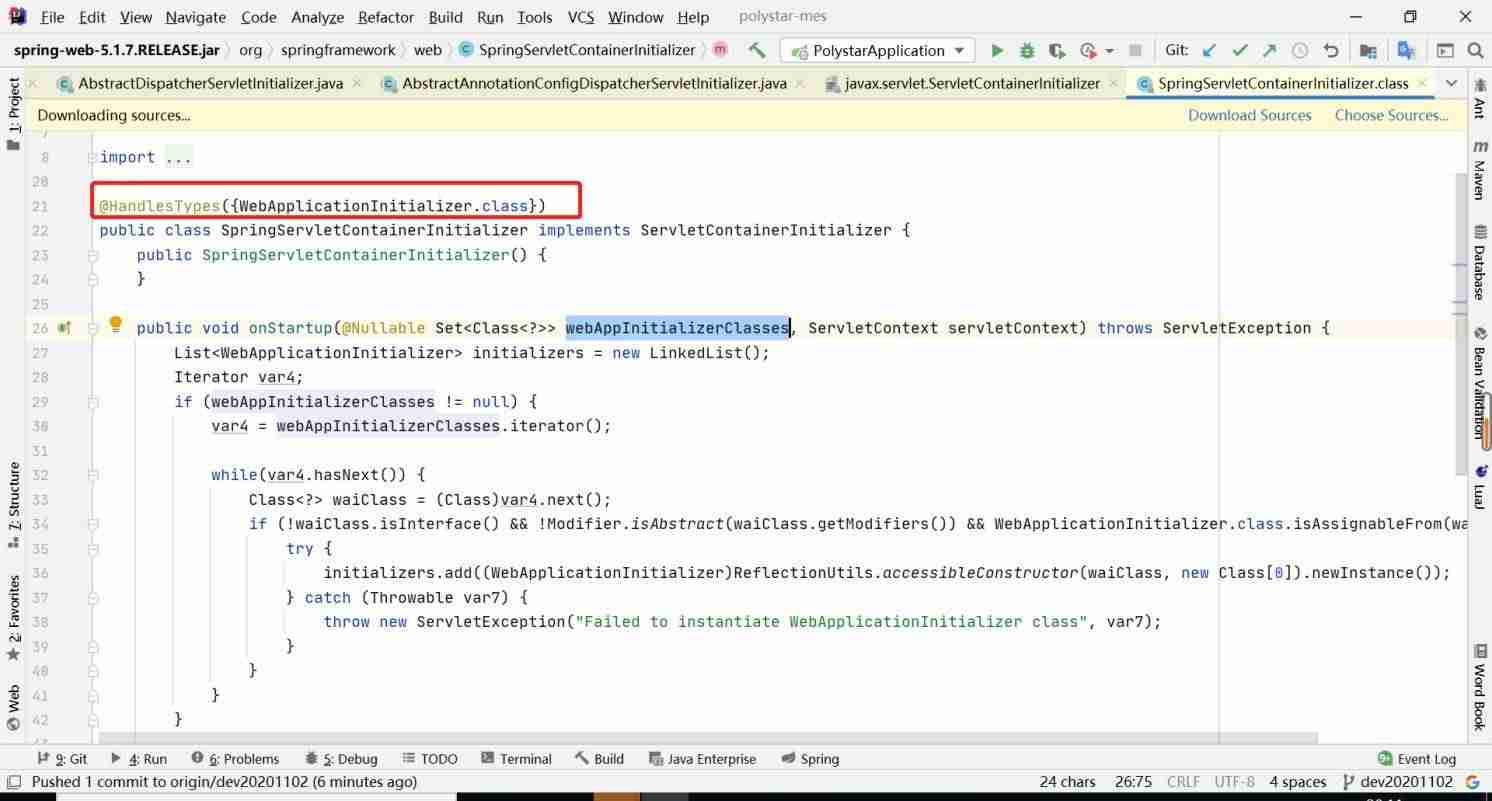The width and height of the screenshot is (1492, 801).
Task: Open the PolystarApplication run configuration dropdown
Action: click(878, 50)
